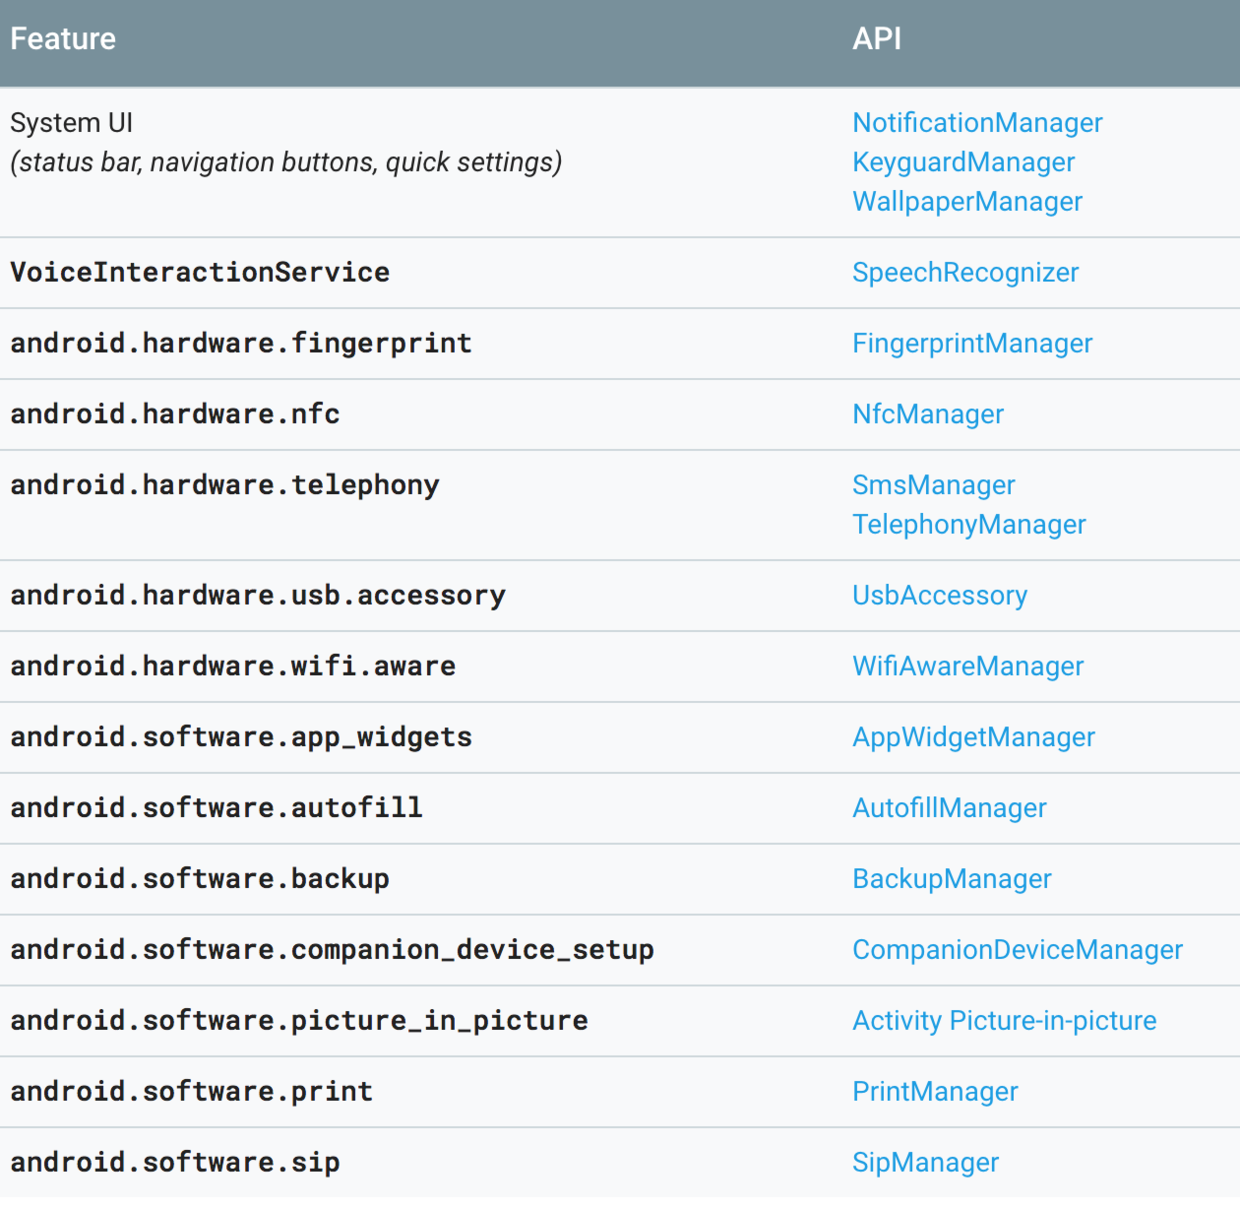The height and width of the screenshot is (1207, 1240).
Task: Open the BackupManager link
Action: pyautogui.click(x=951, y=879)
